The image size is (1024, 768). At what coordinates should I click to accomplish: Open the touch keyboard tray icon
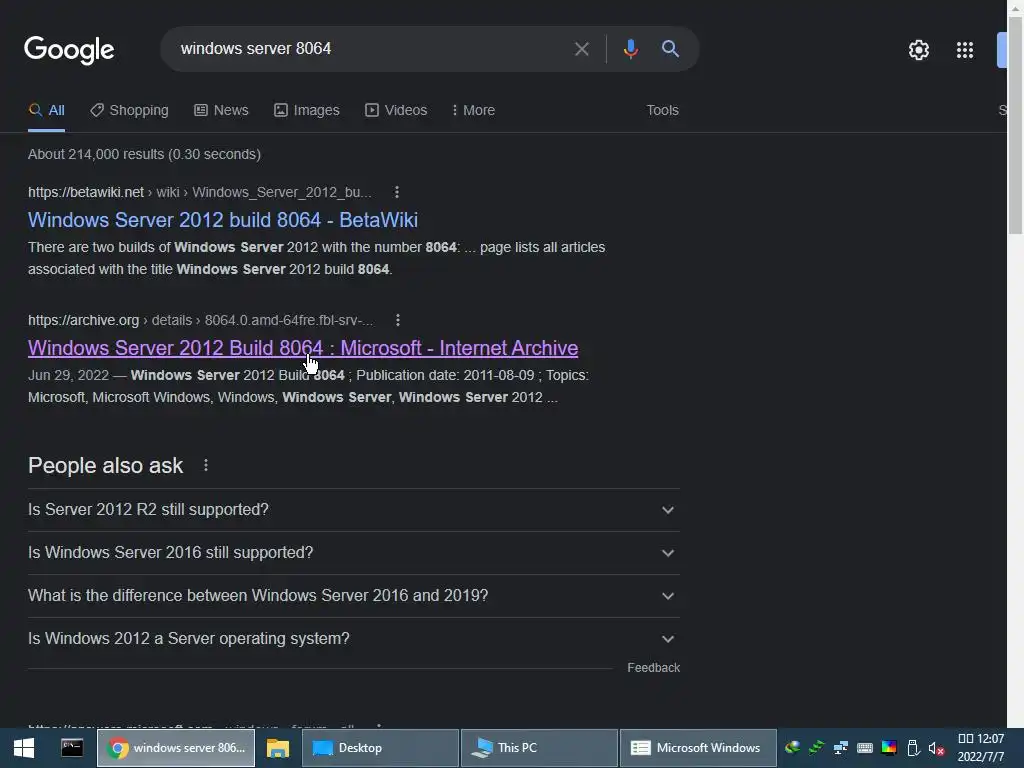(x=865, y=748)
